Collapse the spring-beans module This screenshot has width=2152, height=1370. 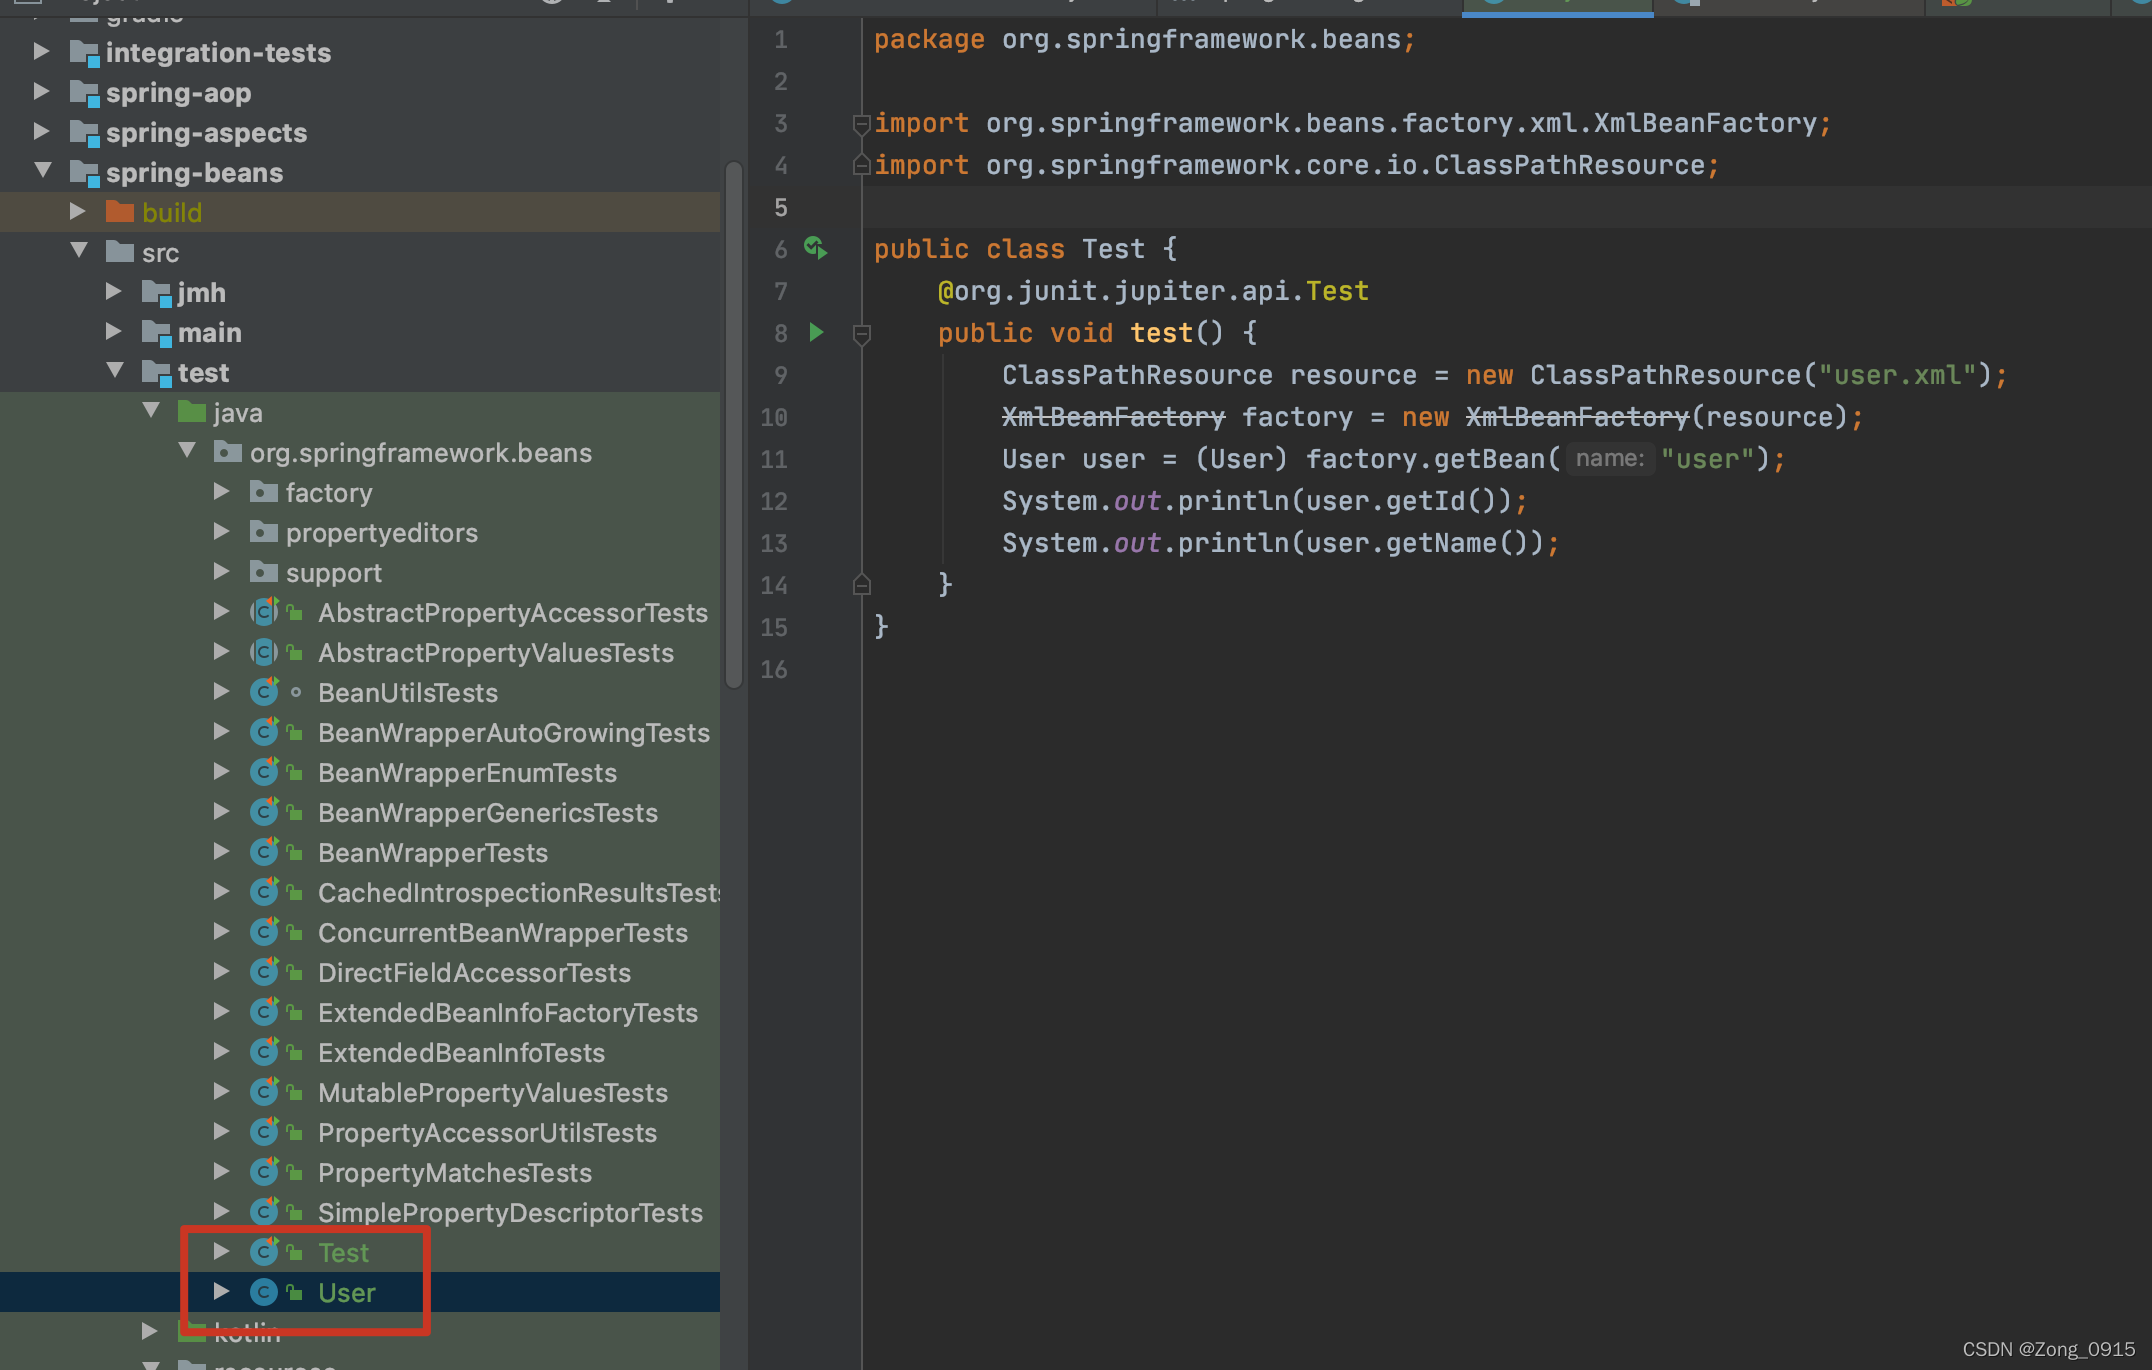(43, 171)
